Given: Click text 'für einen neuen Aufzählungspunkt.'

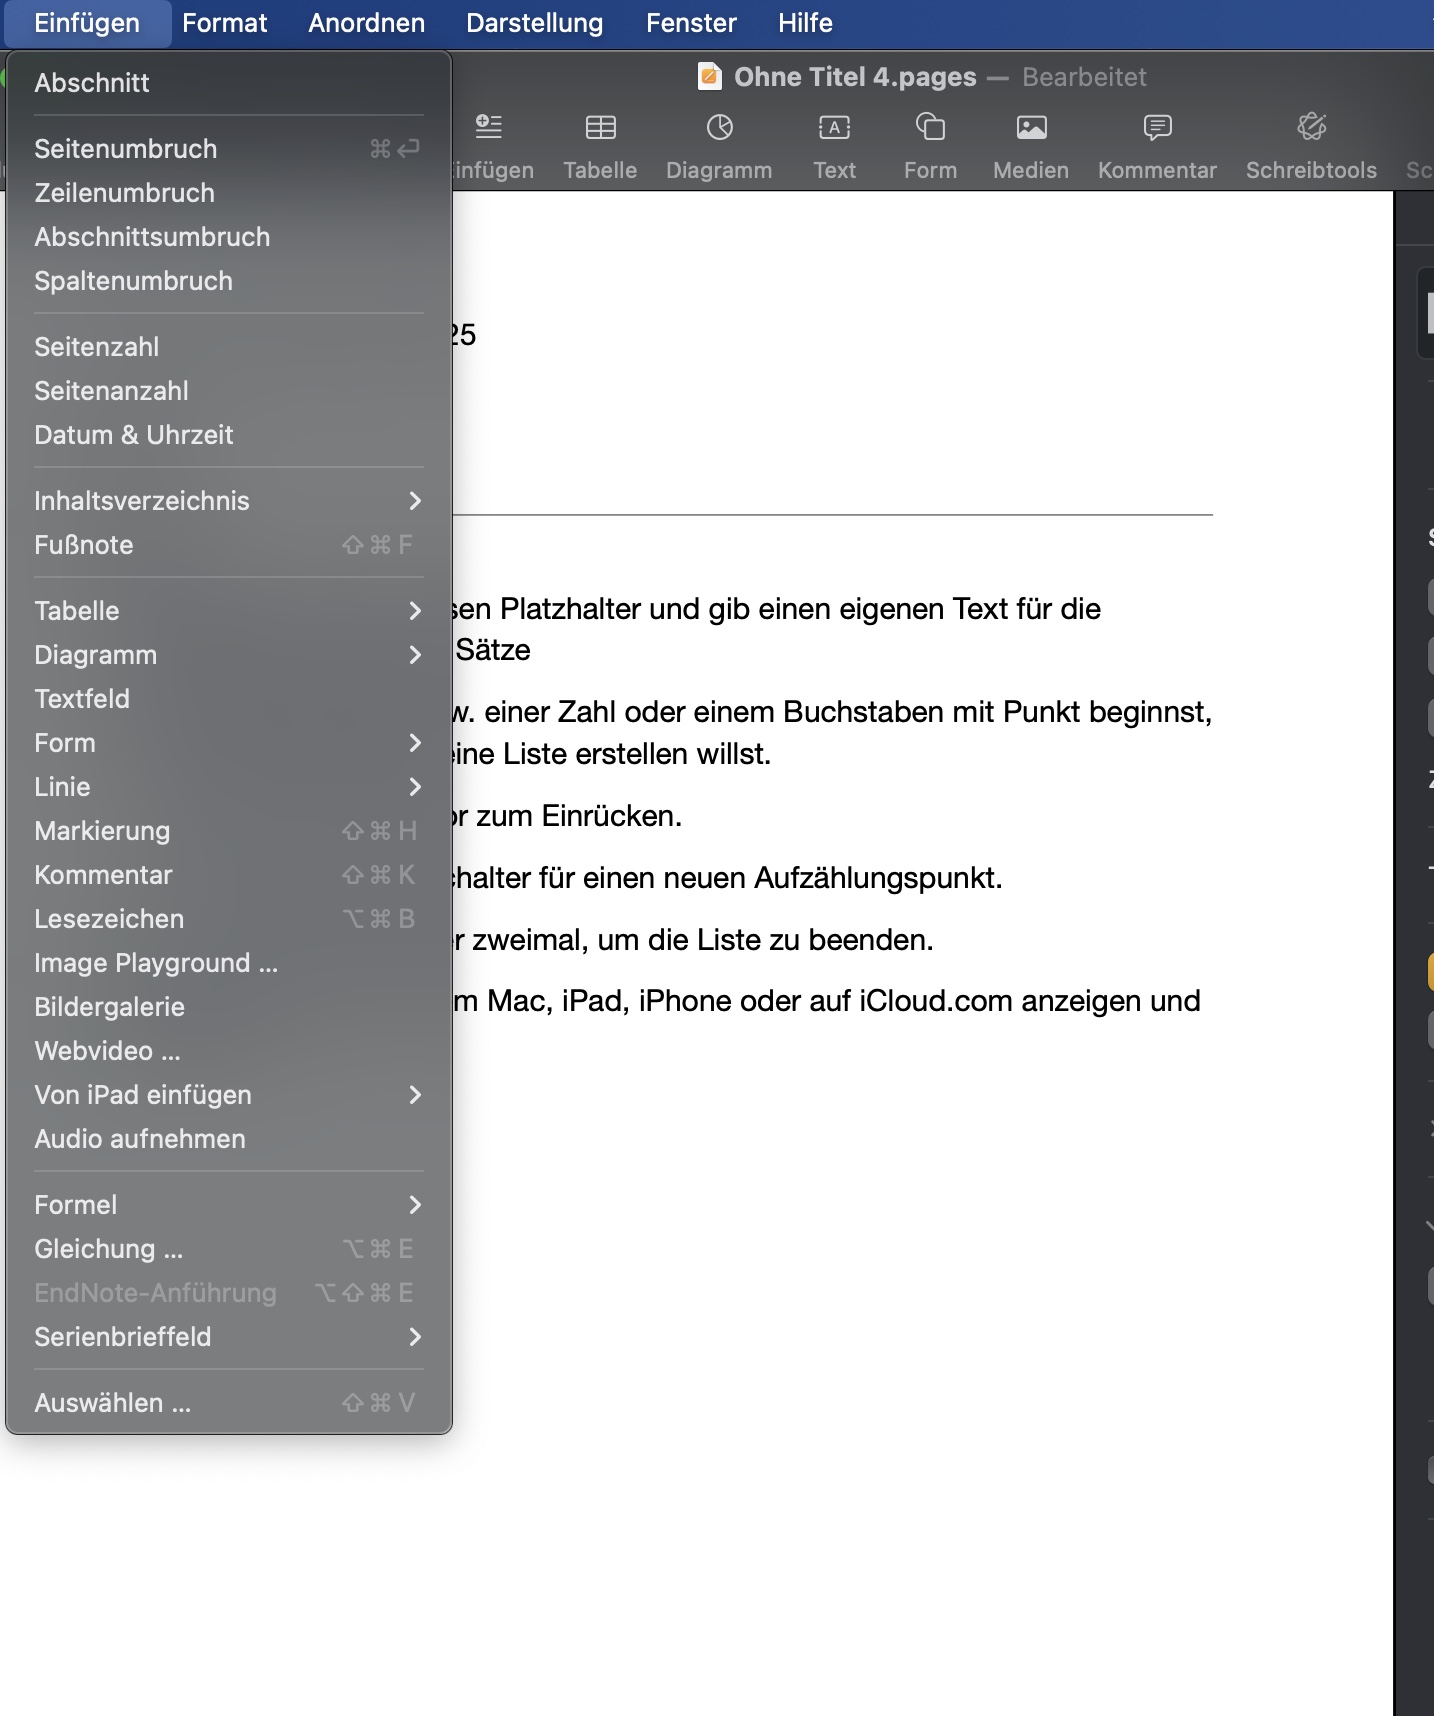Looking at the screenshot, I should point(771,878).
